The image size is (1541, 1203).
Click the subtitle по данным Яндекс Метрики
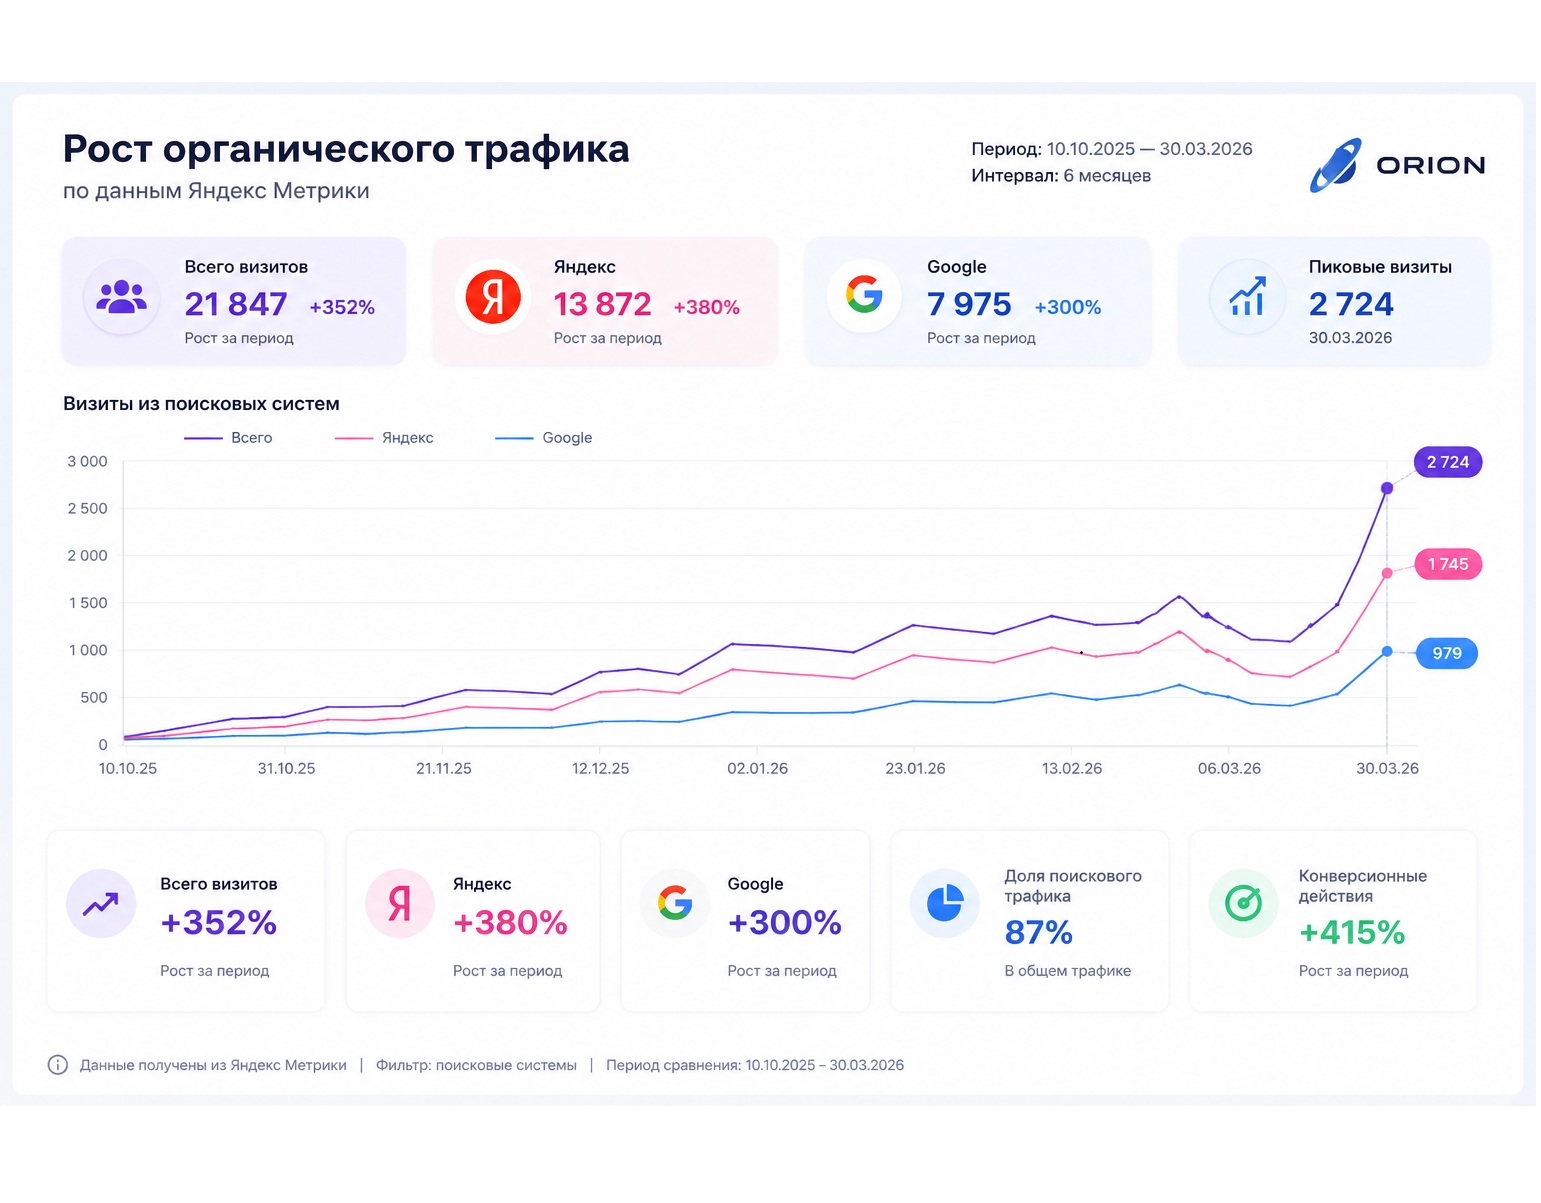click(216, 191)
